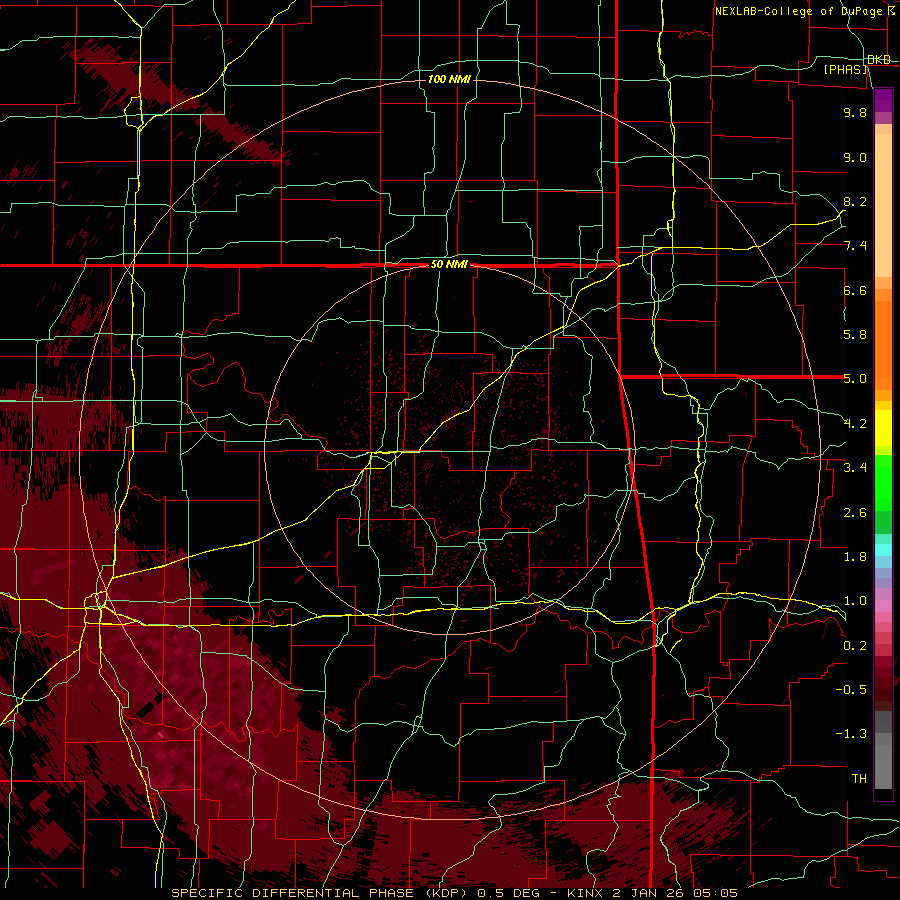Click the -1.3 value on the color scale
The height and width of the screenshot is (900, 900).
(x=851, y=734)
